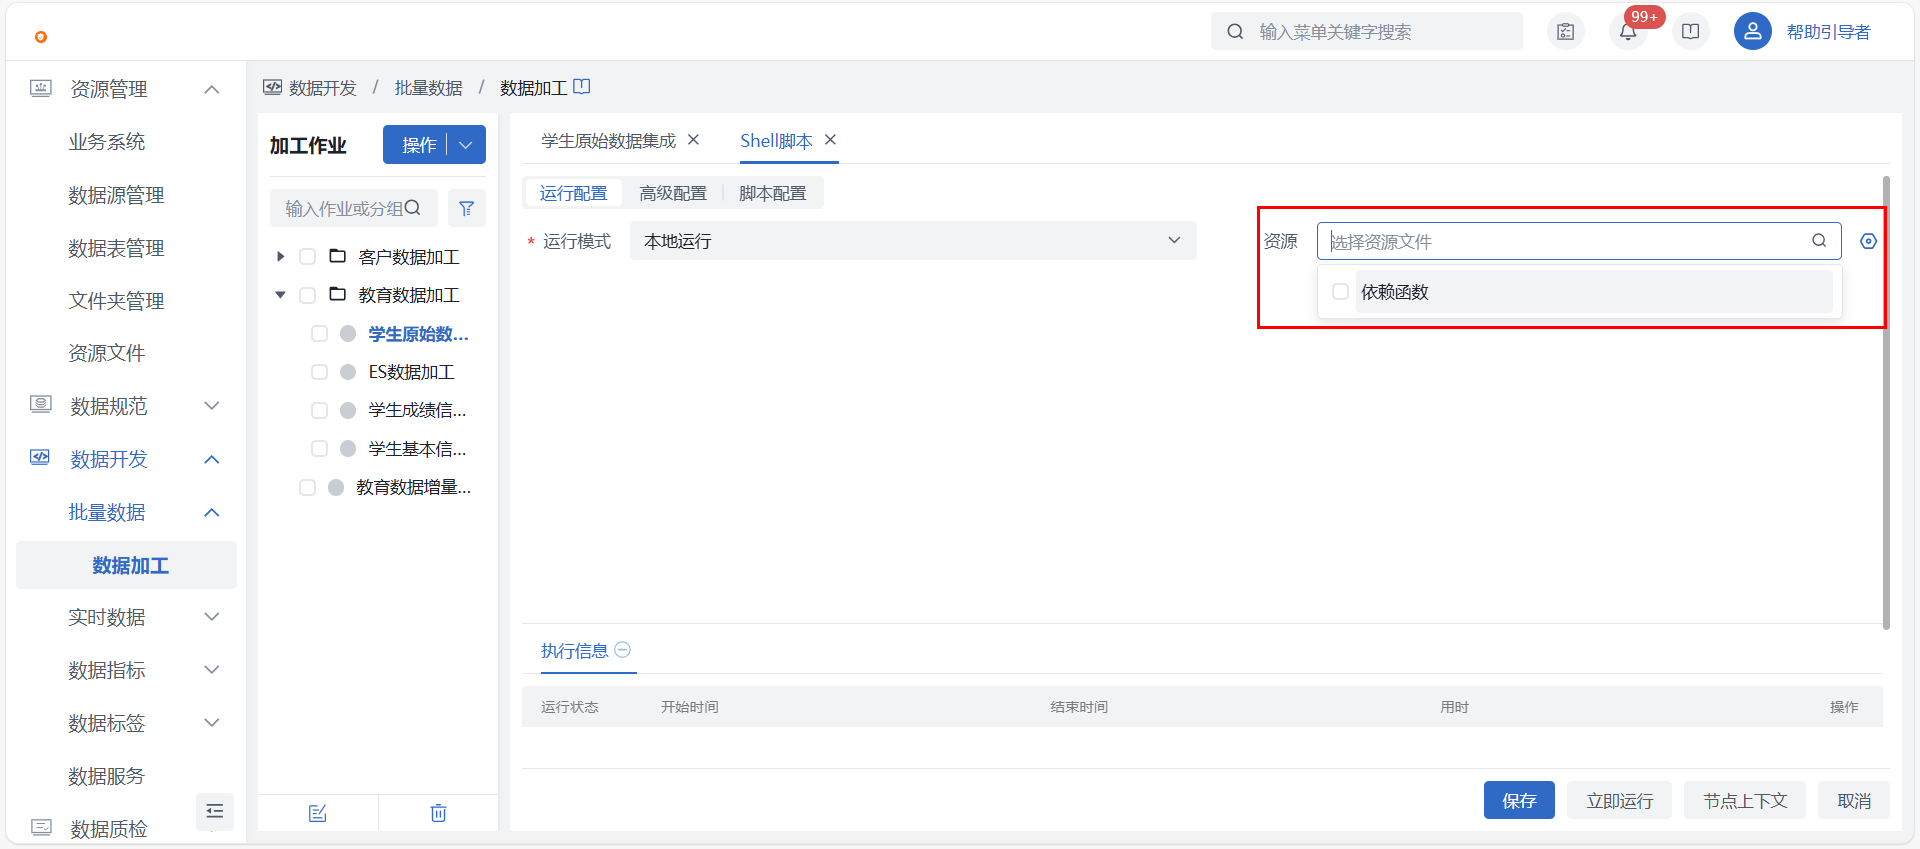The image size is (1920, 849).
Task: Click the 数据开发 breadcrumb icon
Action: click(x=272, y=88)
